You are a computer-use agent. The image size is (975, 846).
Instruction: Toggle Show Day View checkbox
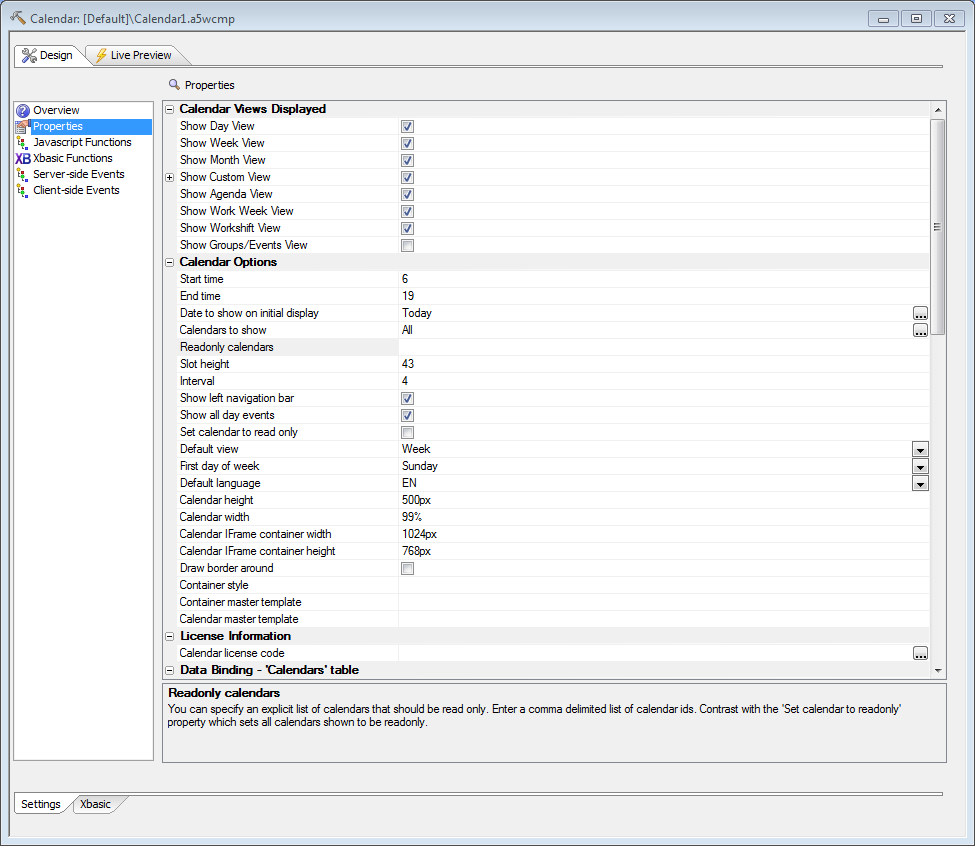(x=407, y=126)
